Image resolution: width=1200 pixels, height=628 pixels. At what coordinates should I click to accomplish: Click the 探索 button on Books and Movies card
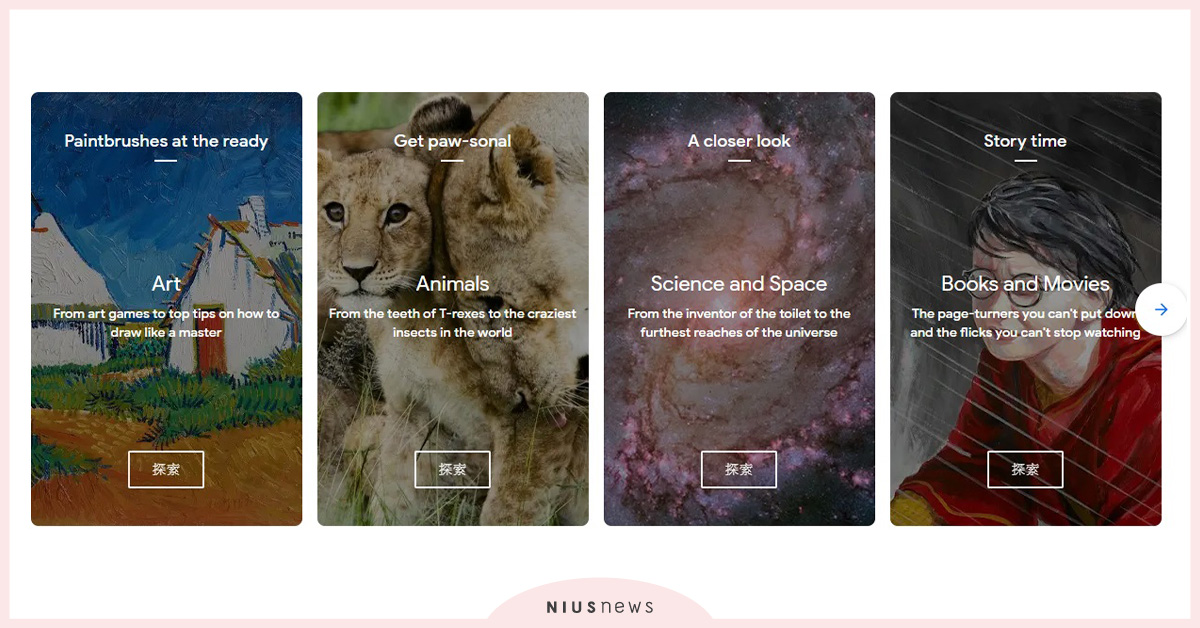(1026, 470)
